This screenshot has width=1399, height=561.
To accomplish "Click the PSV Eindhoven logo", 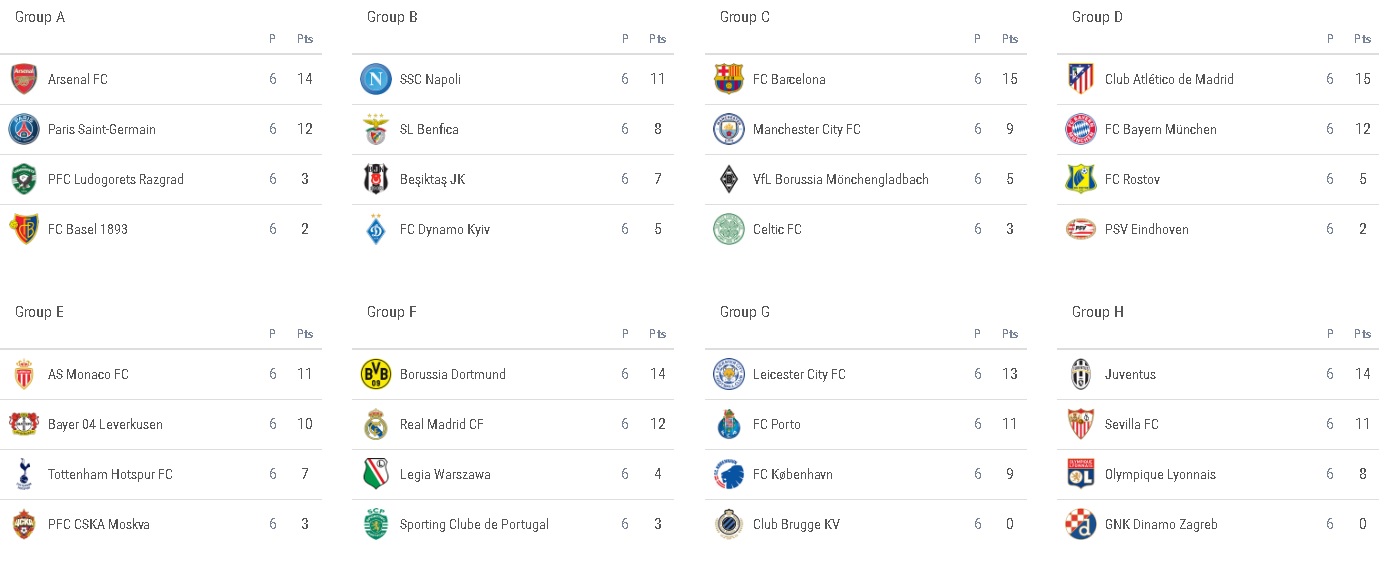I will 1081,229.
